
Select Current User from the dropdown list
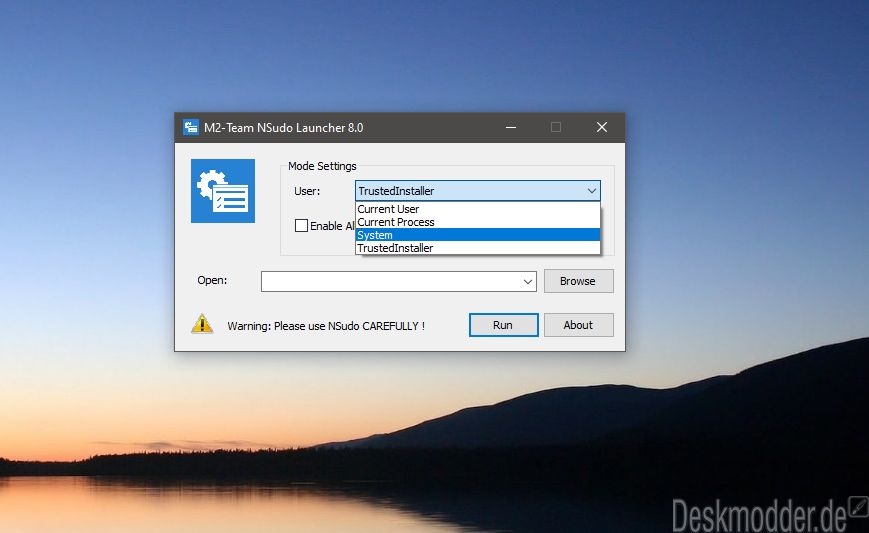[x=477, y=209]
